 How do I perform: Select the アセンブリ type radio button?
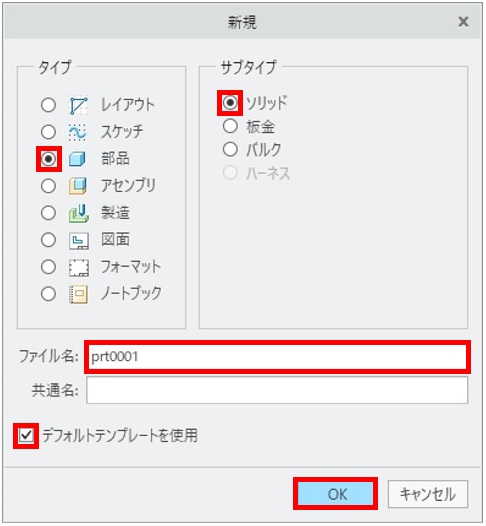tap(49, 186)
